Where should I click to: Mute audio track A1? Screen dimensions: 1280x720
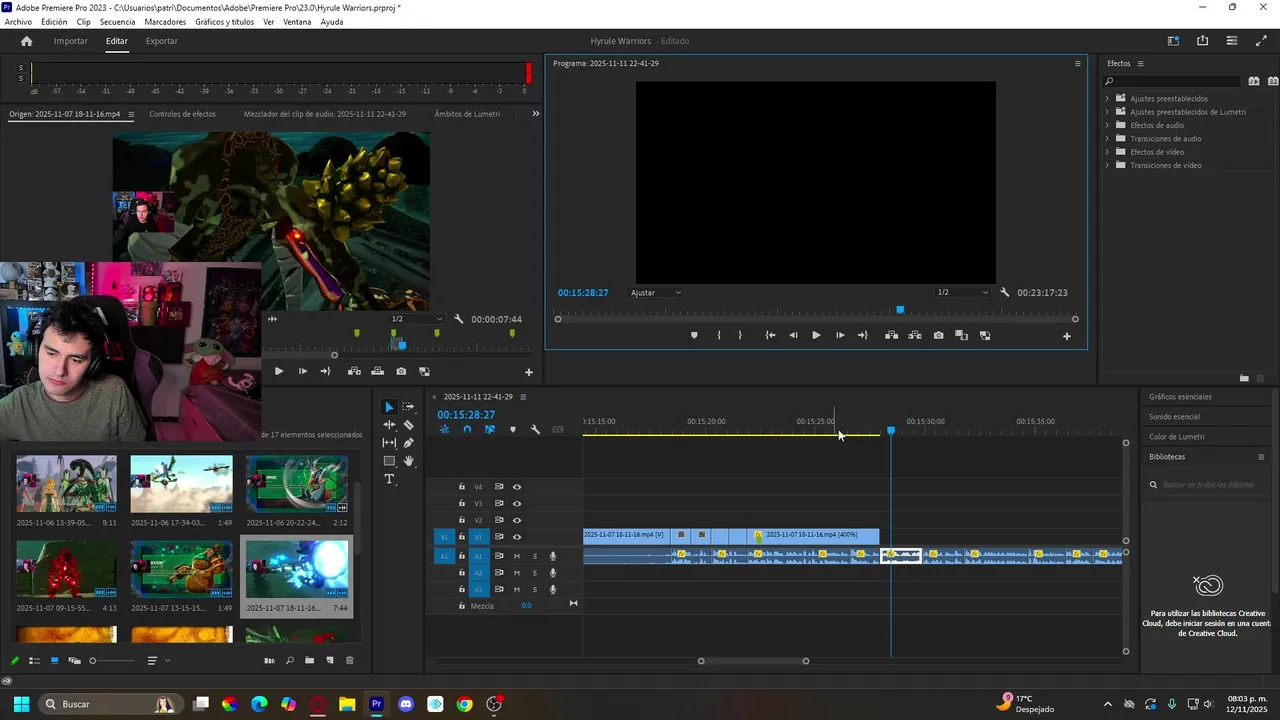(517, 556)
